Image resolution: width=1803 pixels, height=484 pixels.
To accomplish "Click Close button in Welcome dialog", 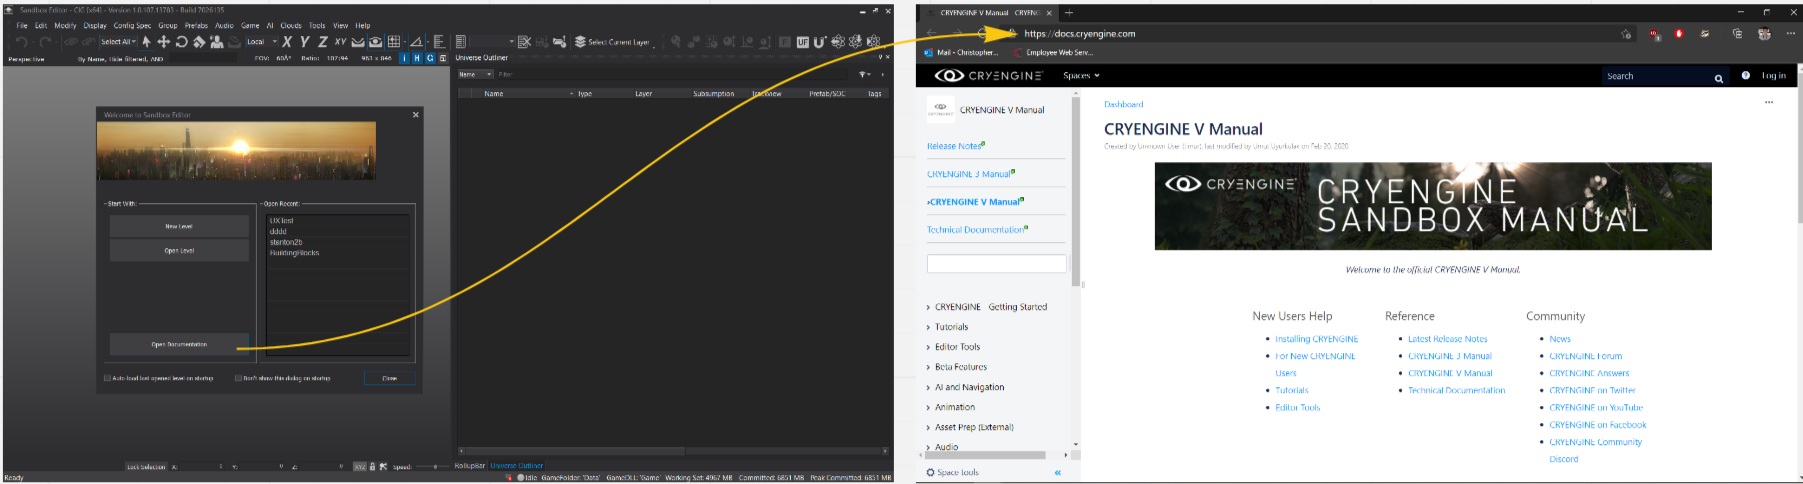I will coord(390,378).
